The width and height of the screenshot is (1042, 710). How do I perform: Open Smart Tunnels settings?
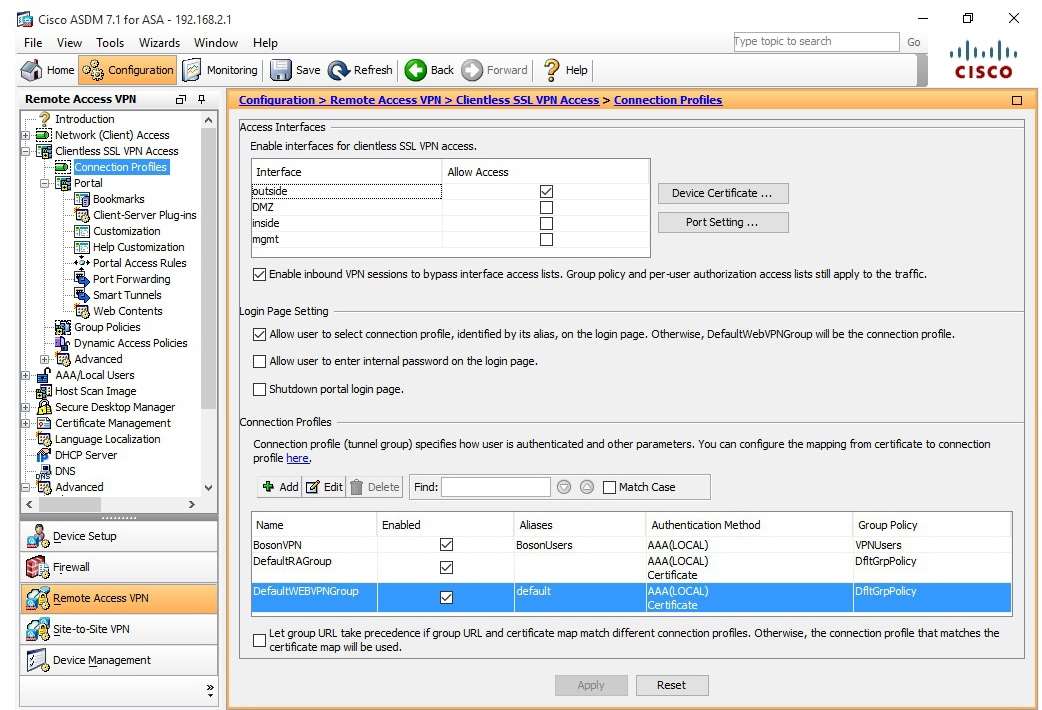(x=127, y=295)
